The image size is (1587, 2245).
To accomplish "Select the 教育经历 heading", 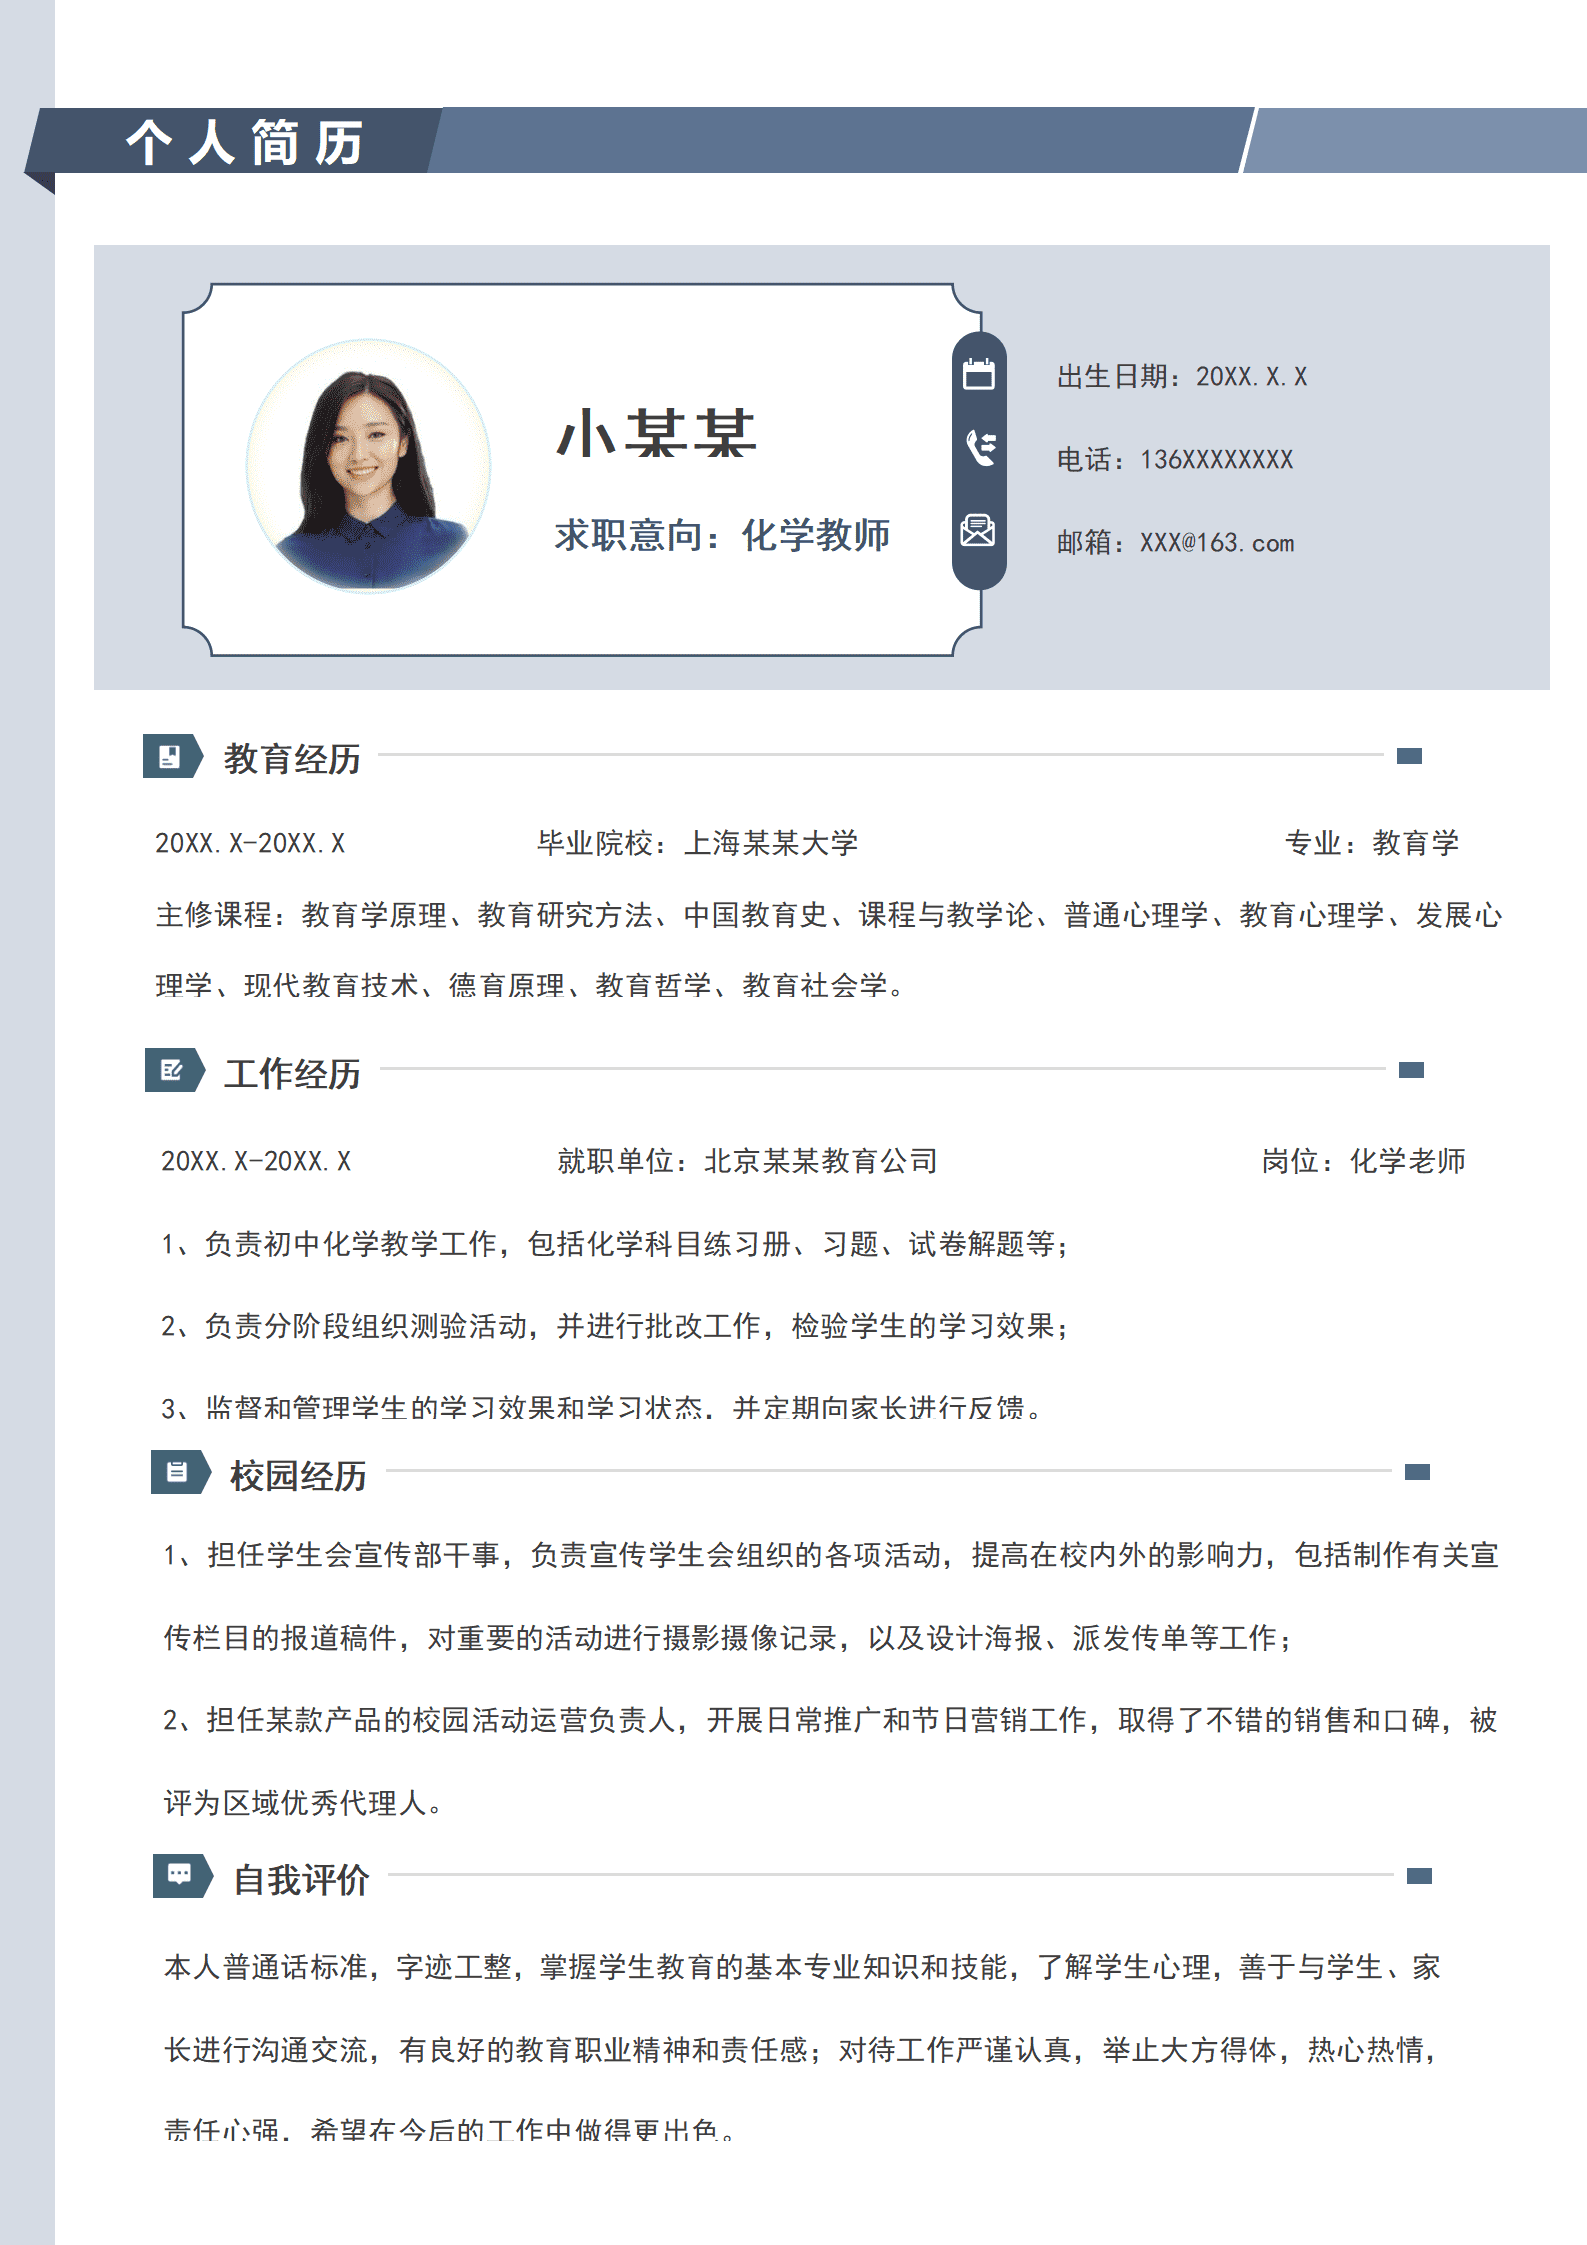I will [x=291, y=759].
